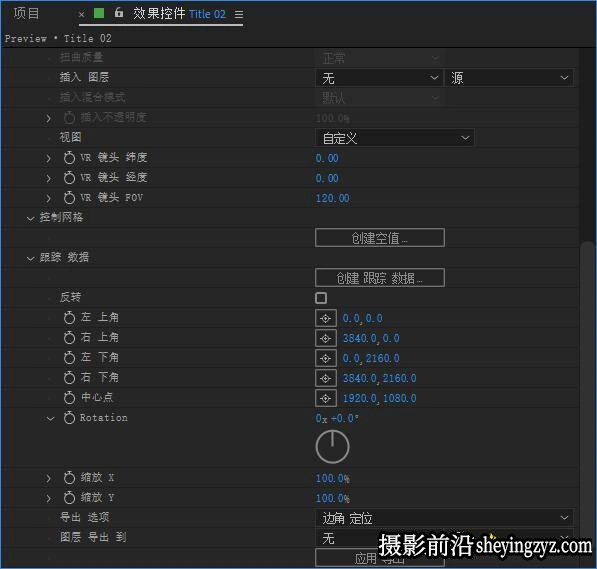Click the Rotation angle dial
This screenshot has width=597, height=569.
[332, 447]
